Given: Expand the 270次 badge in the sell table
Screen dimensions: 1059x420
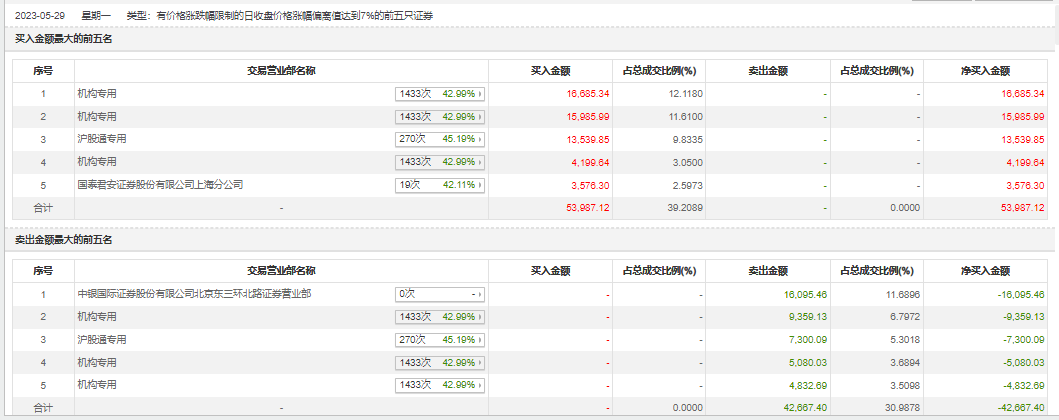Looking at the screenshot, I should [439, 340].
